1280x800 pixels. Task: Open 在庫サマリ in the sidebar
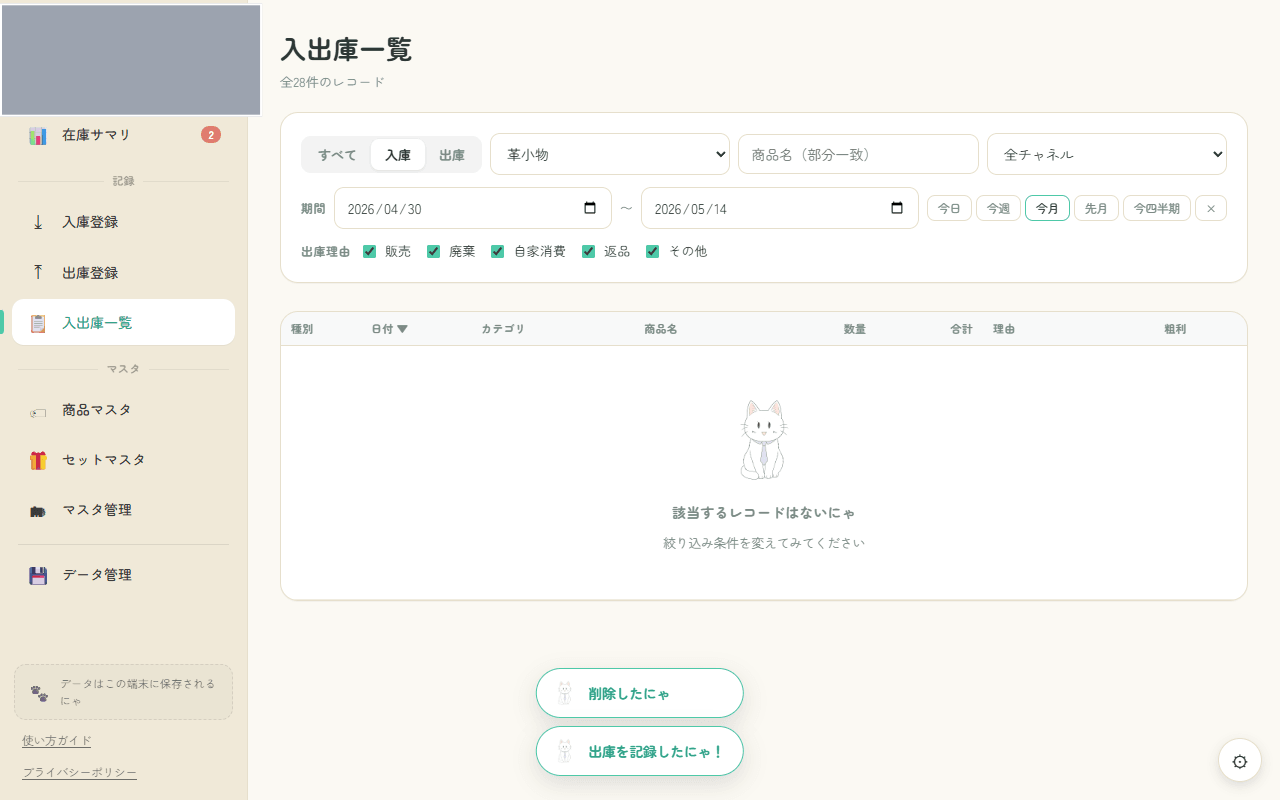[x=124, y=135]
